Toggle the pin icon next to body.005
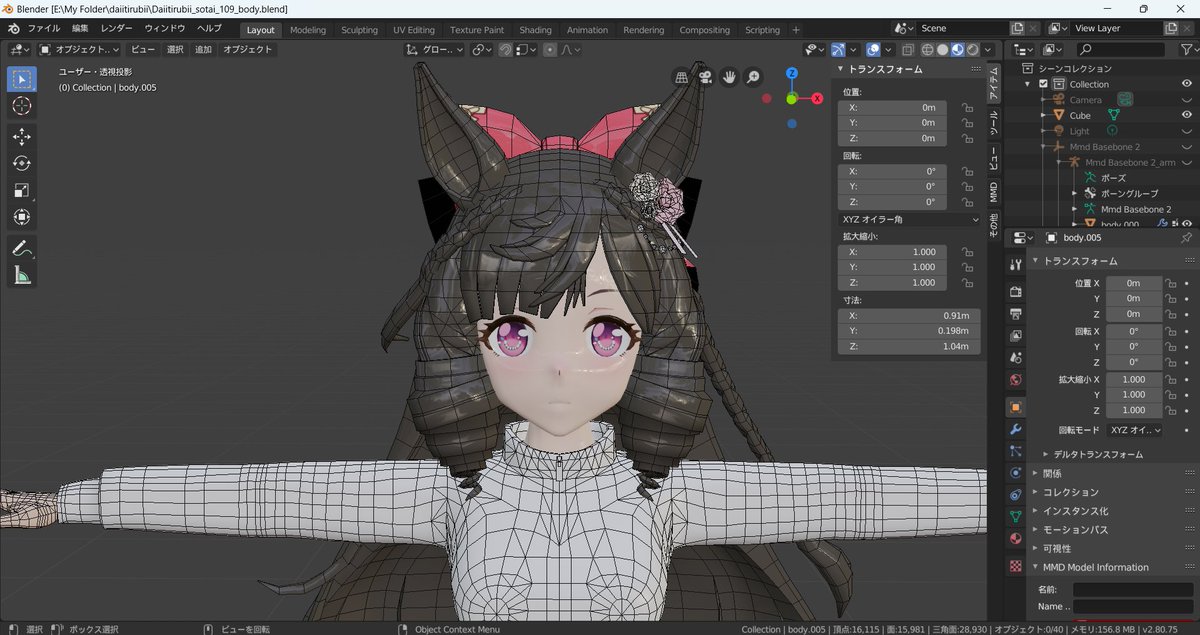Screen dimensions: 1200x635 (x=1186, y=238)
